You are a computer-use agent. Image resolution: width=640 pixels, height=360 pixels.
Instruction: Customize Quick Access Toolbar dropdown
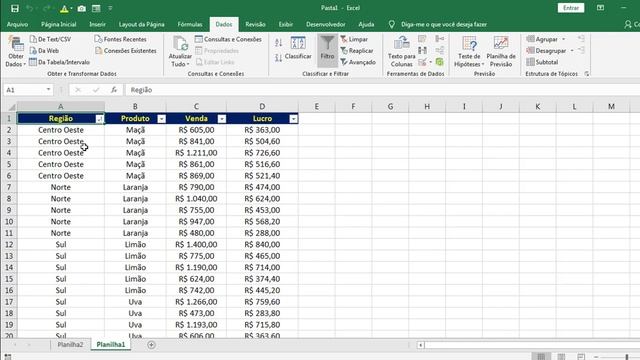[110, 8]
